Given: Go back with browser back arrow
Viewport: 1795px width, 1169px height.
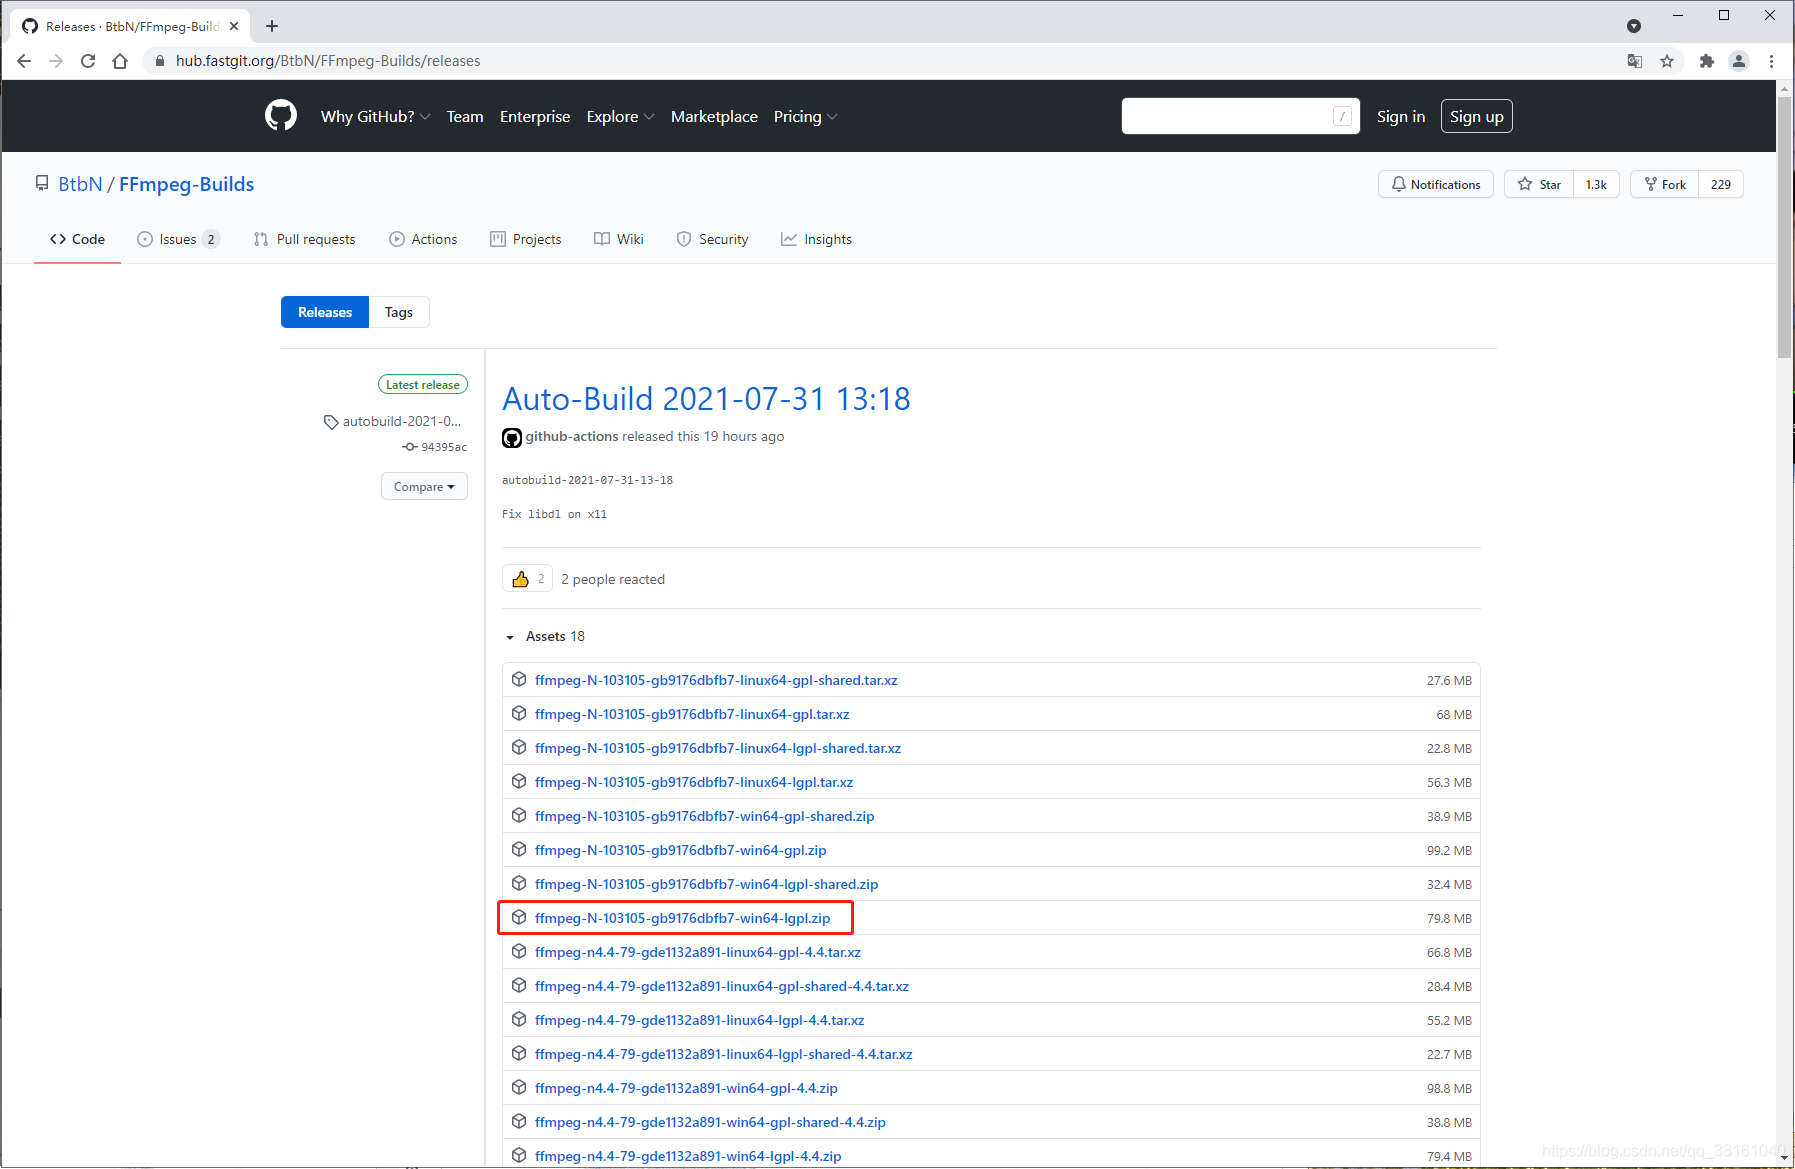Looking at the screenshot, I should (x=24, y=61).
